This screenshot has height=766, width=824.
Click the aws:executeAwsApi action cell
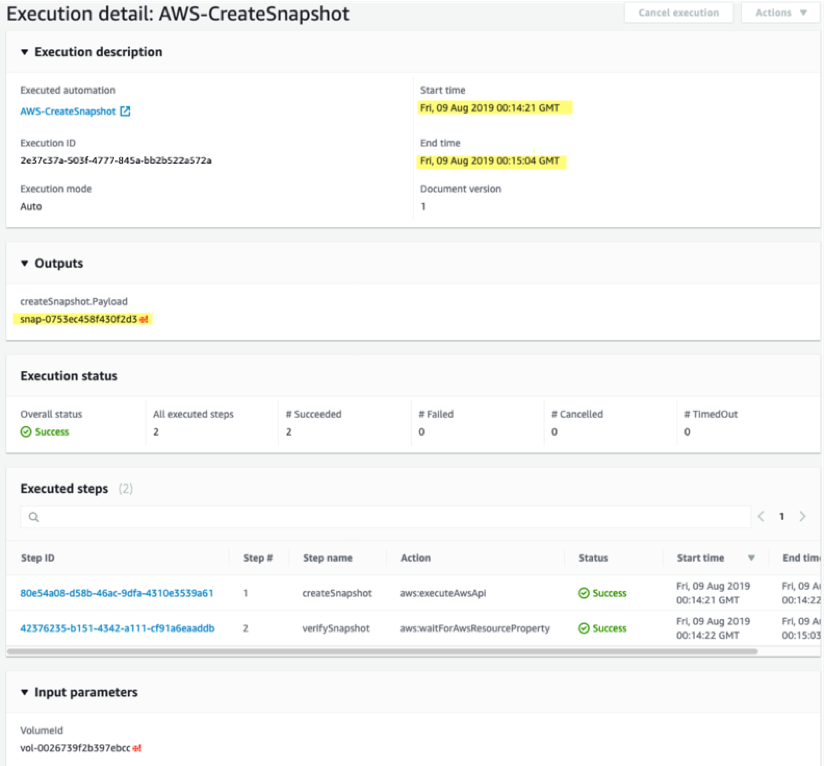coord(442,593)
